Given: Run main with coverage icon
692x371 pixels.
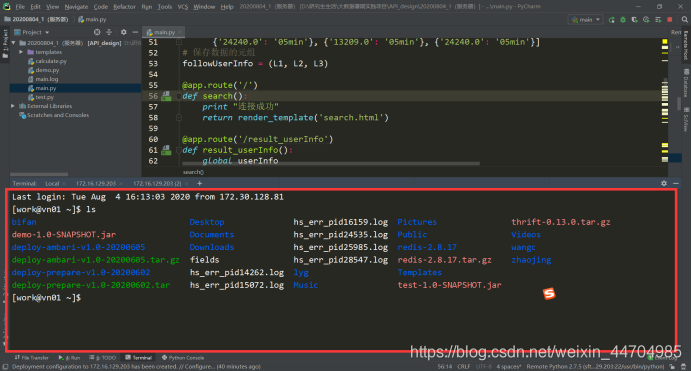Looking at the screenshot, I should pos(635,20).
